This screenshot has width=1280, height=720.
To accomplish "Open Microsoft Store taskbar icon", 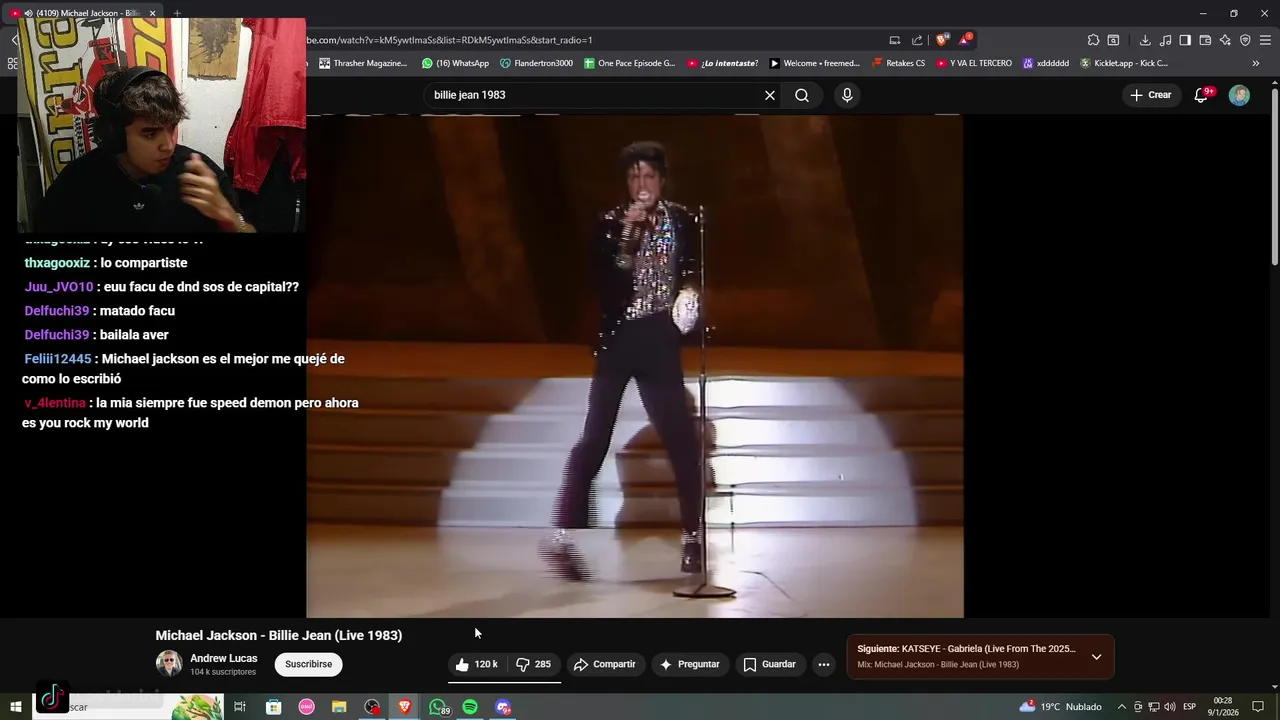I will pyautogui.click(x=273, y=707).
